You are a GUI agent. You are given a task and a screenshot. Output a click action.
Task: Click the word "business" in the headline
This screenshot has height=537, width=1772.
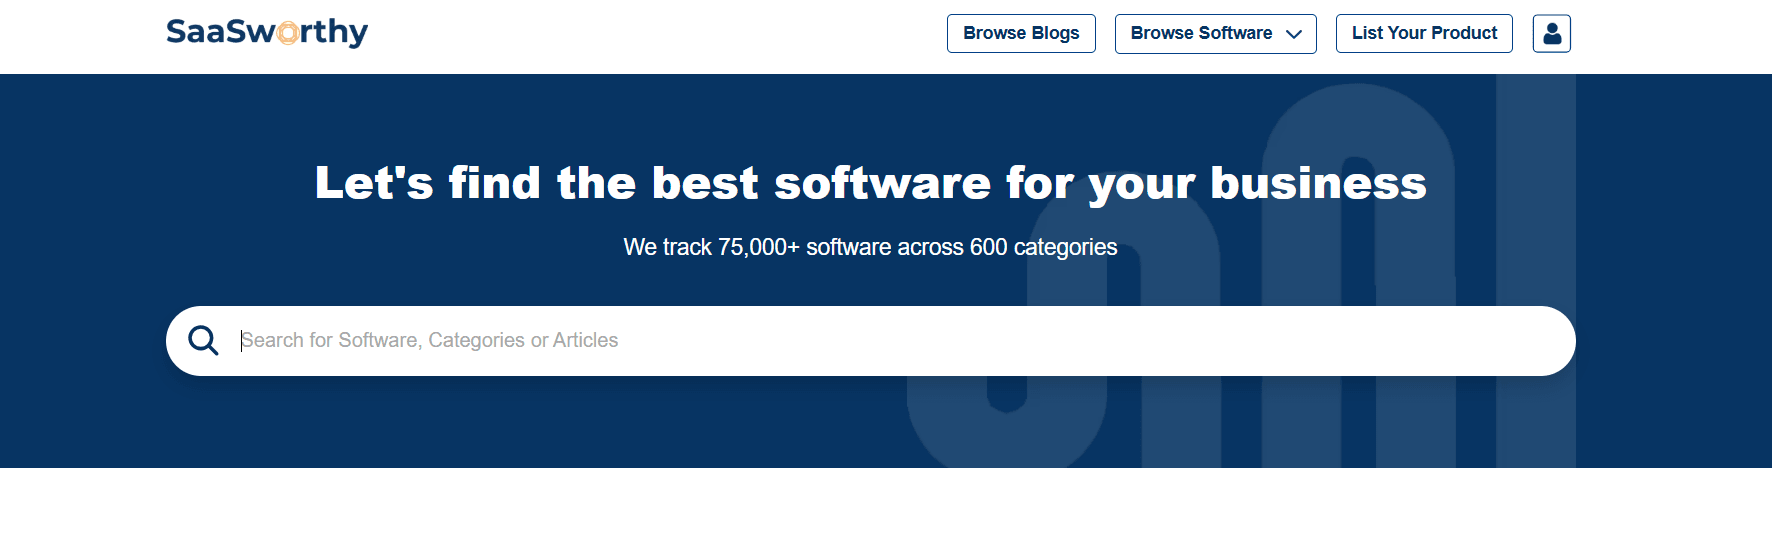(1317, 183)
